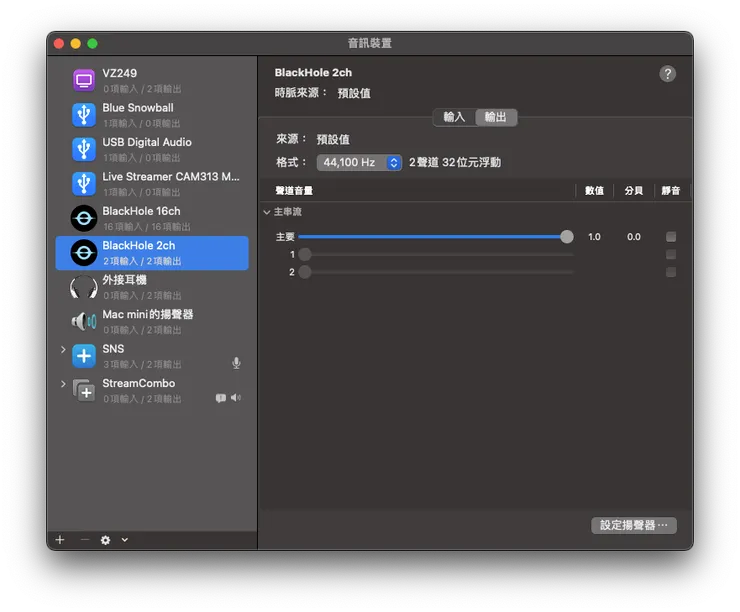Expand the StreamCombo device

click(x=63, y=384)
